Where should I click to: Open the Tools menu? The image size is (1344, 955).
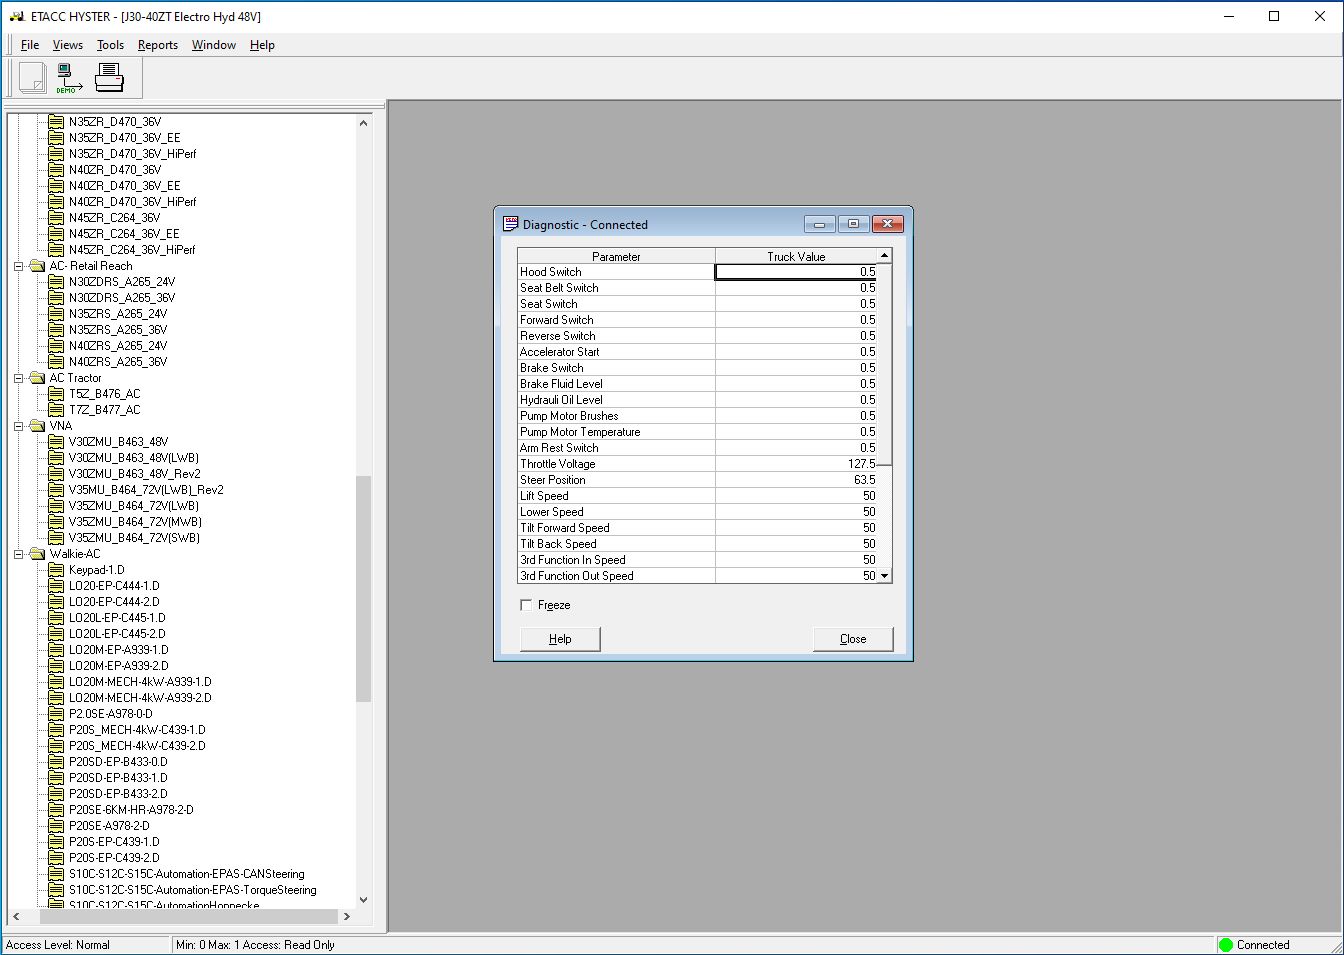coord(110,45)
